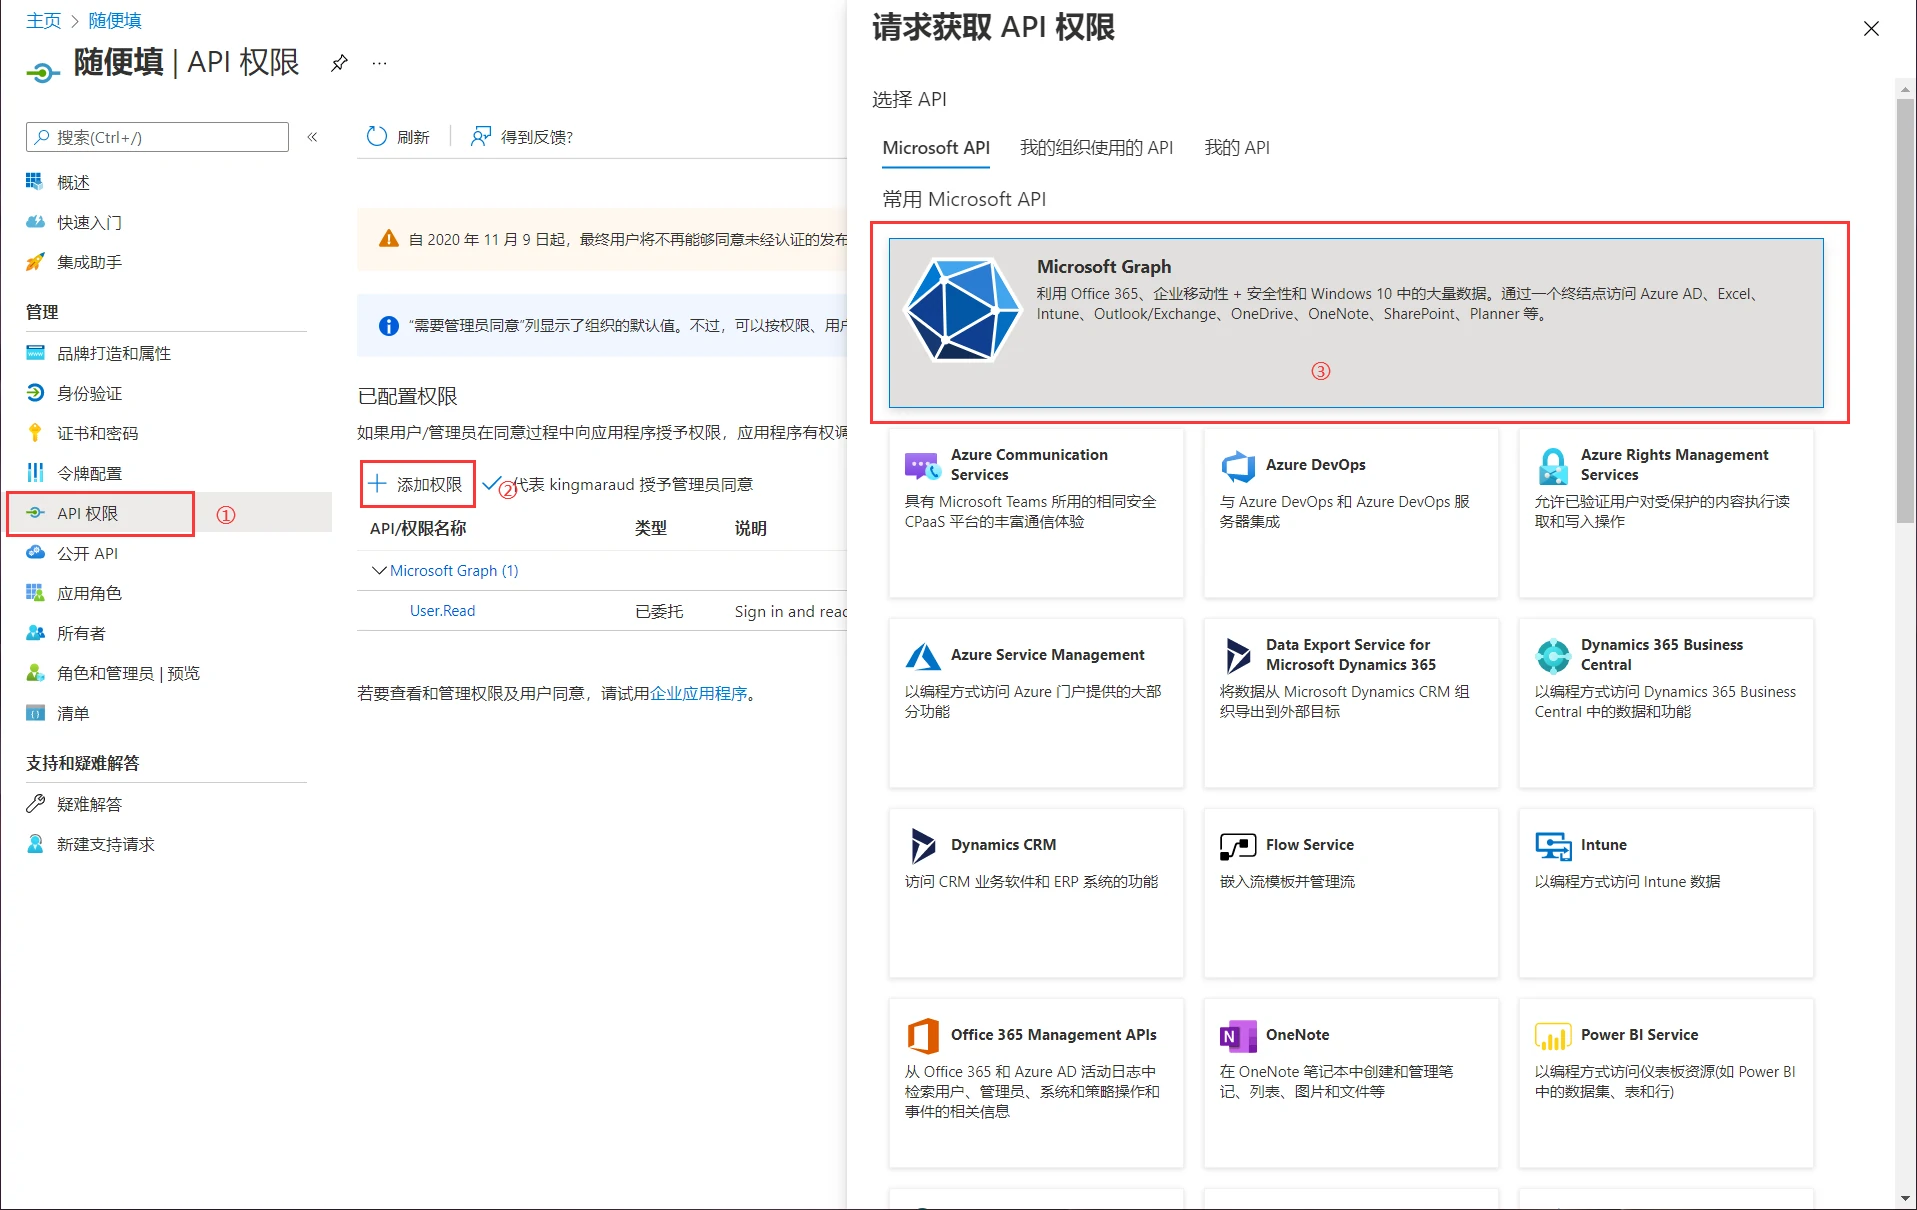Click the panel's vertical scrollbar down arrow

1905,1198
